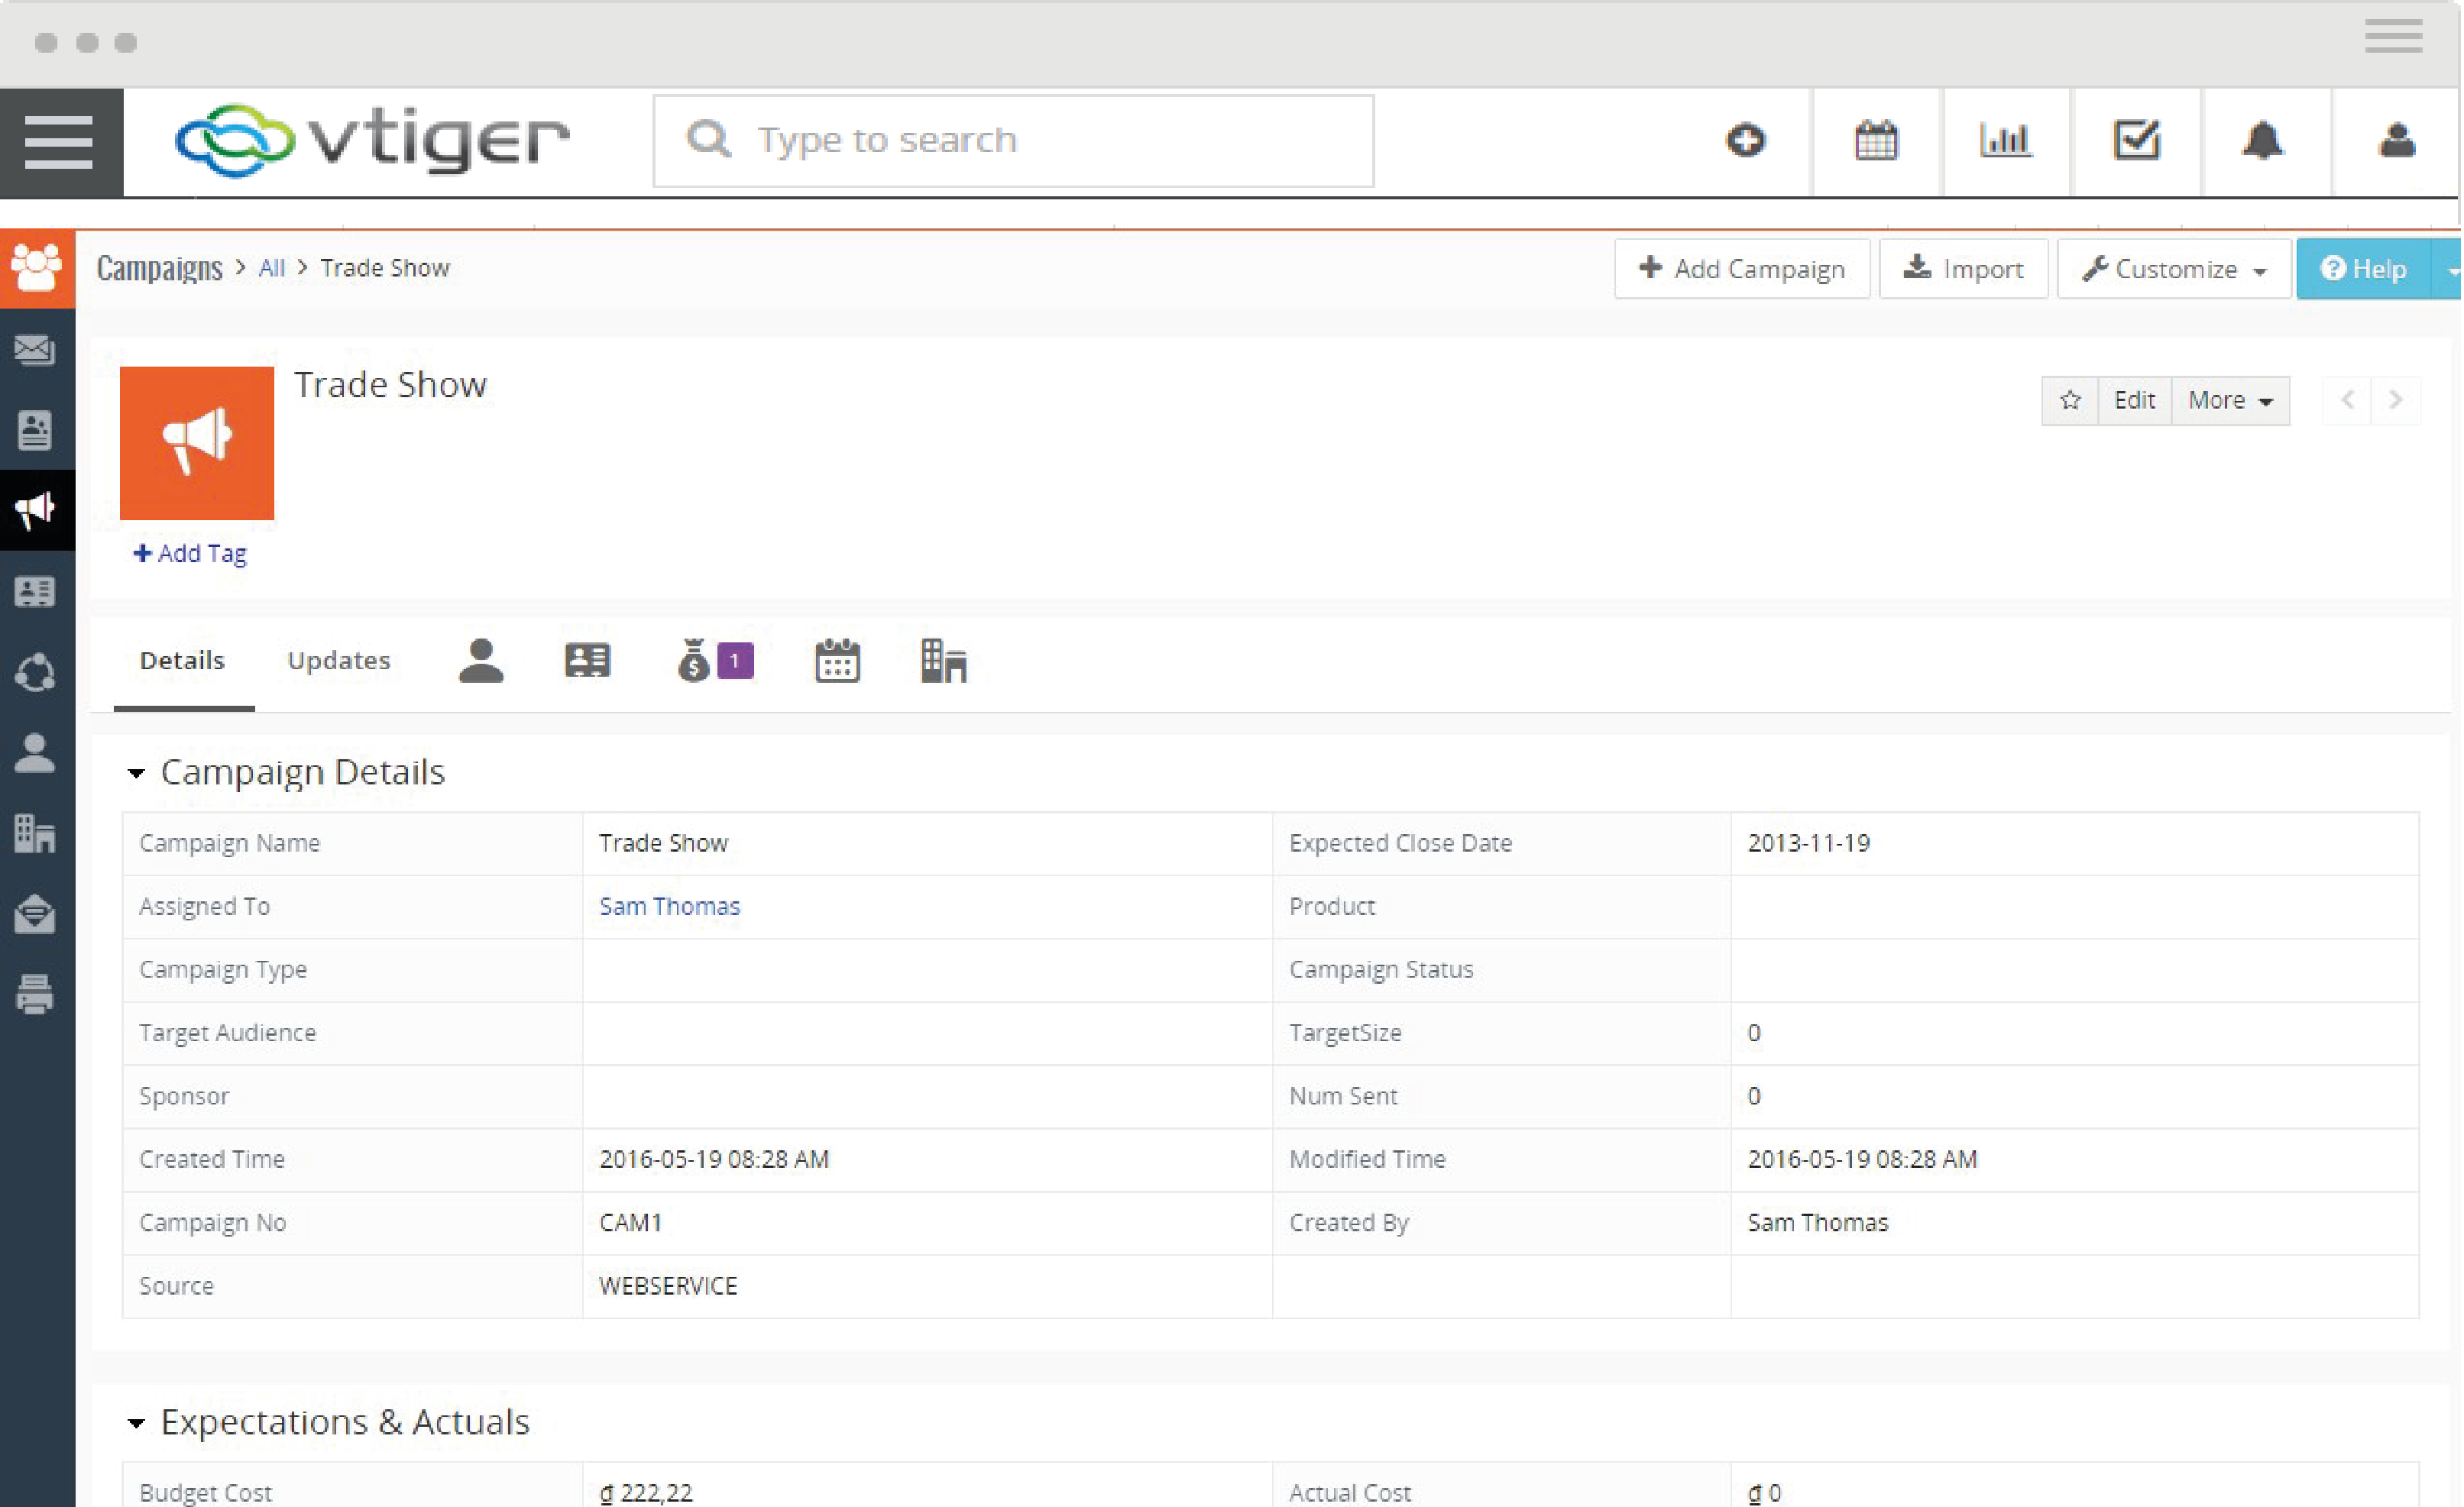2464x1507 pixels.
Task: Click the quick create plus icon
Action: [1746, 140]
